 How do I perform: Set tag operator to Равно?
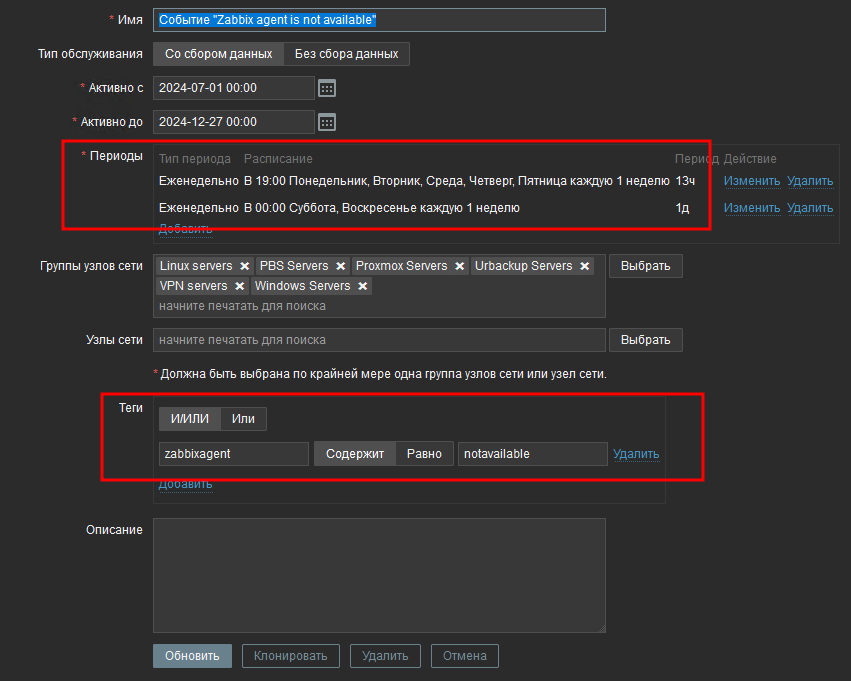pos(424,454)
